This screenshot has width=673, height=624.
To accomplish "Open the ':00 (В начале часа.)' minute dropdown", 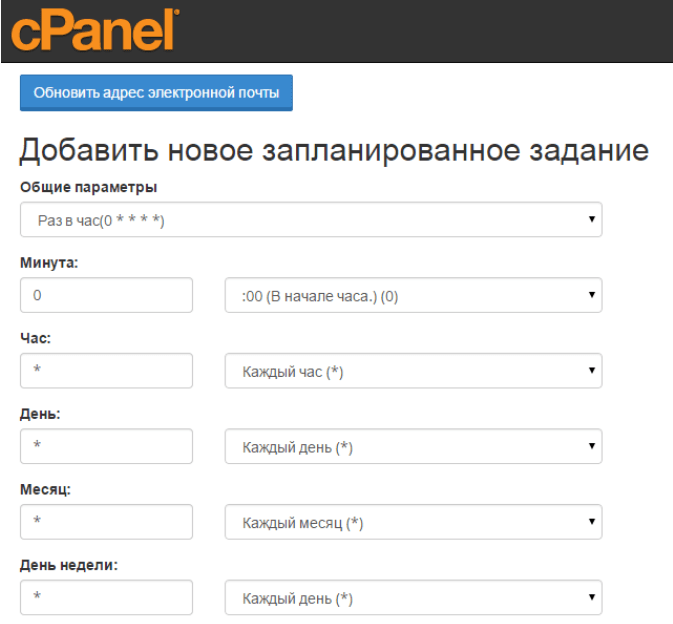I will [x=413, y=295].
